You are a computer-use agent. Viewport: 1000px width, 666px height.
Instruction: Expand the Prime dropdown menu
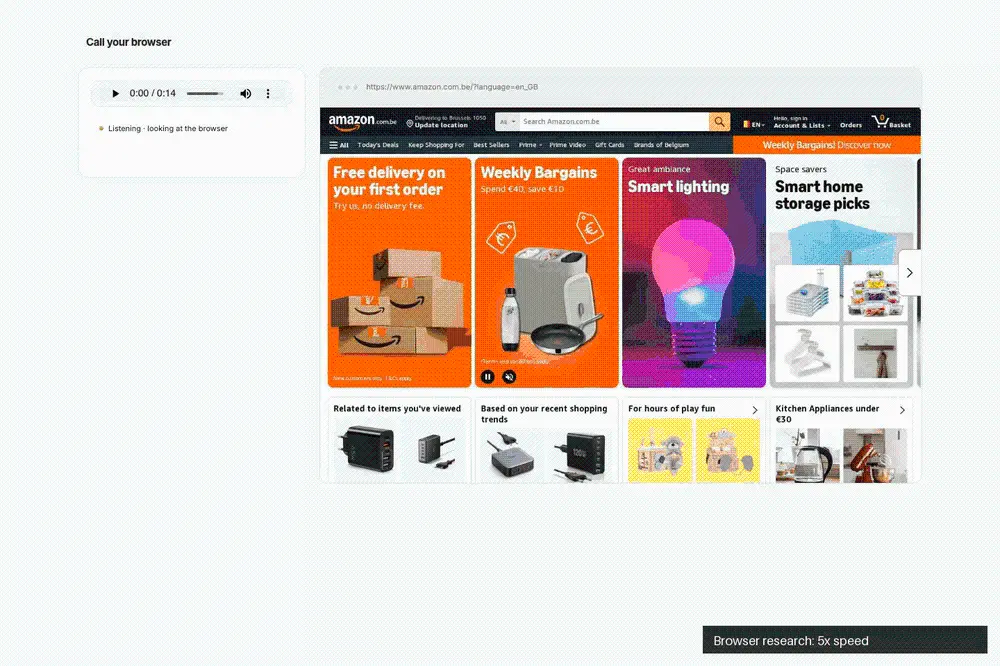point(530,145)
